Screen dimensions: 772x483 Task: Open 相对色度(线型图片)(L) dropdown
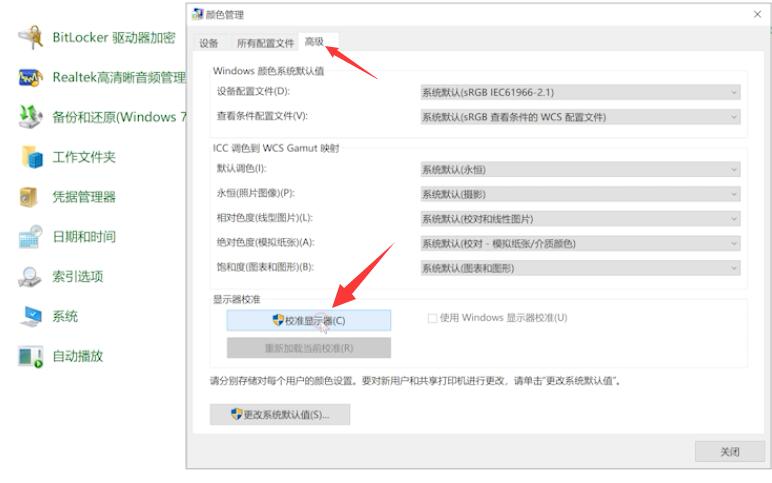tap(580, 219)
